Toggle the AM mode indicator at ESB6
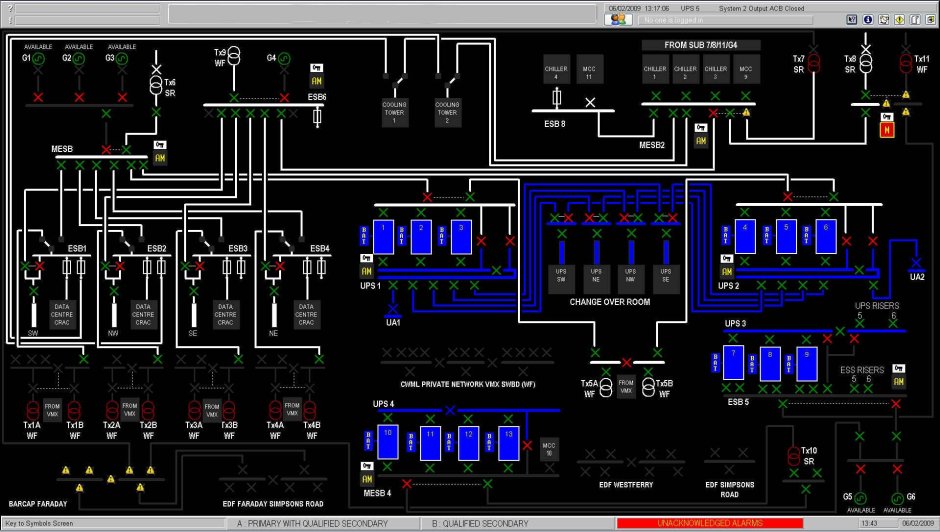 pyautogui.click(x=317, y=81)
